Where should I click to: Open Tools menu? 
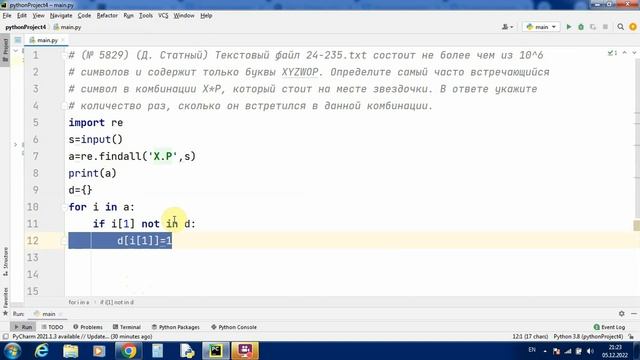[146, 16]
